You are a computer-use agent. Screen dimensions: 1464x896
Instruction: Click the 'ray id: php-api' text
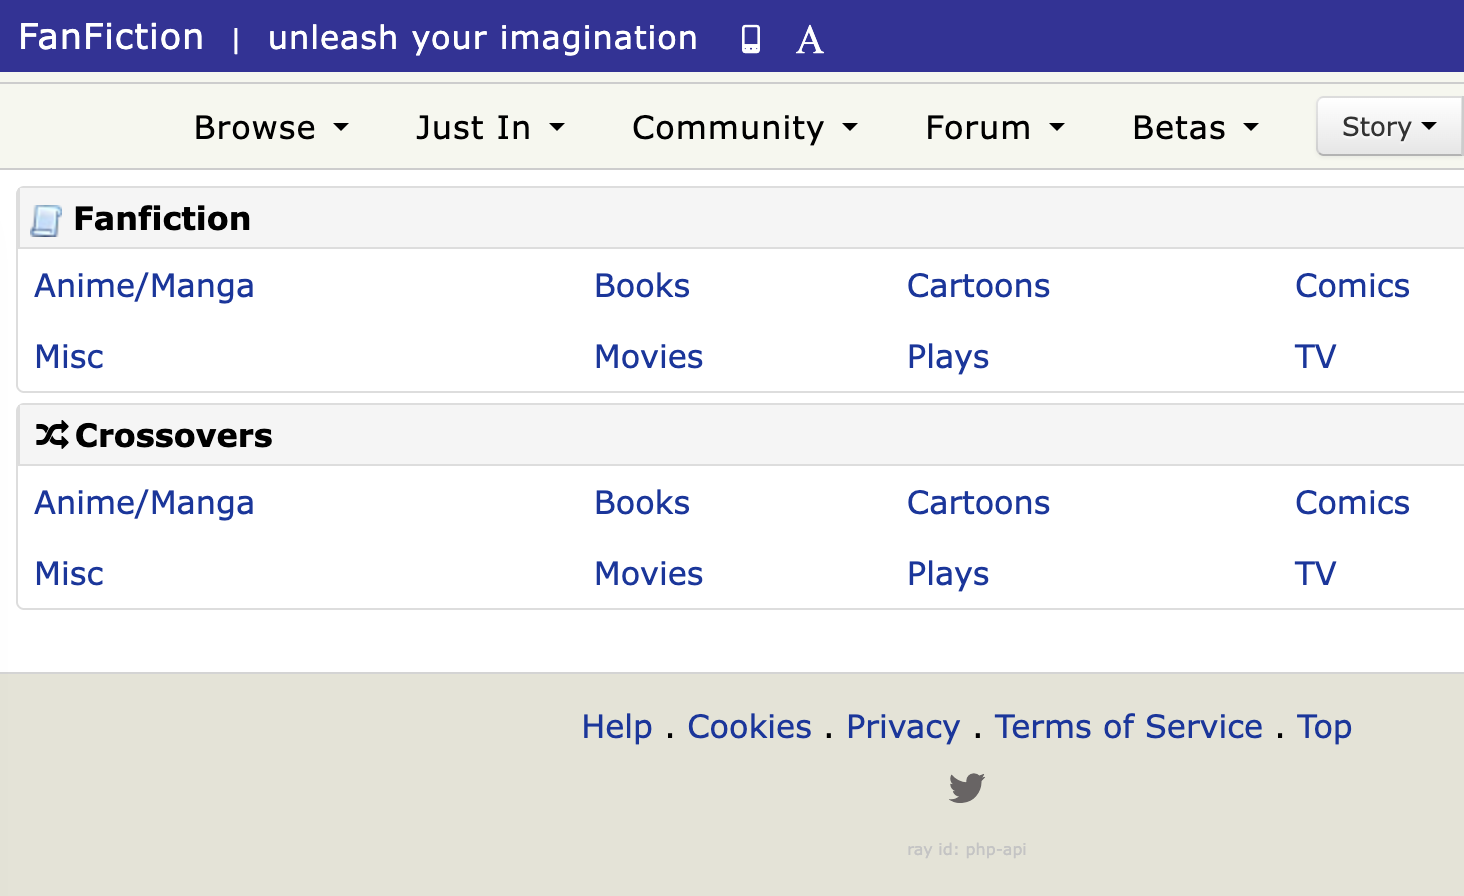(x=967, y=849)
